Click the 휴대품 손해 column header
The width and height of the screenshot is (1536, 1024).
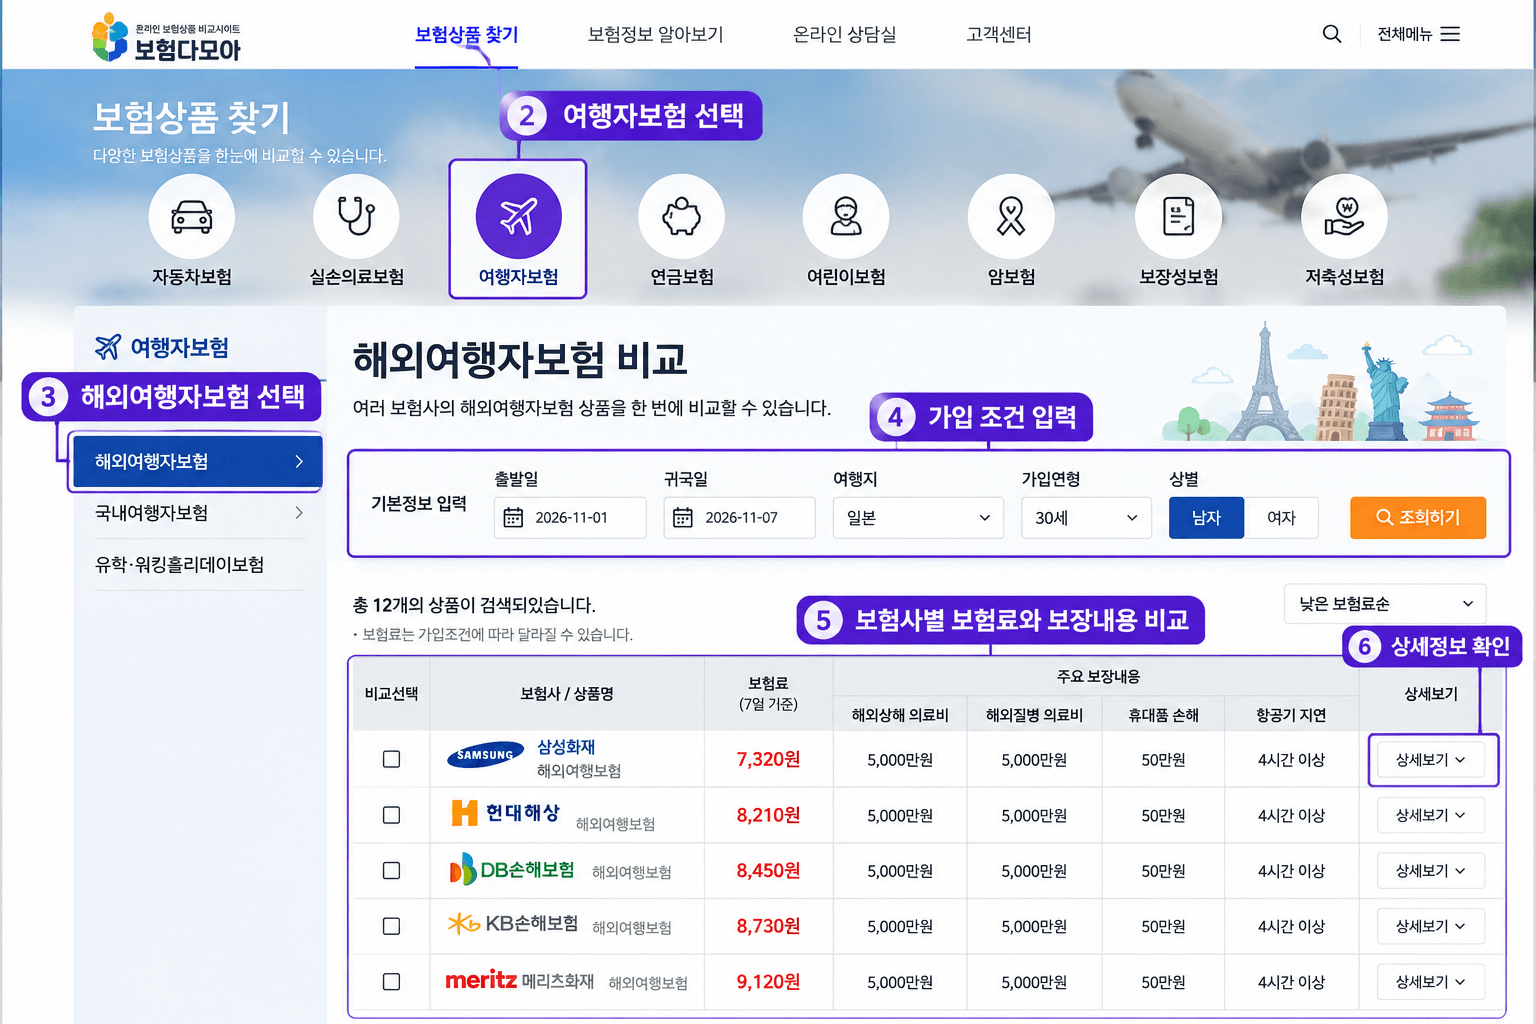[x=1163, y=715]
